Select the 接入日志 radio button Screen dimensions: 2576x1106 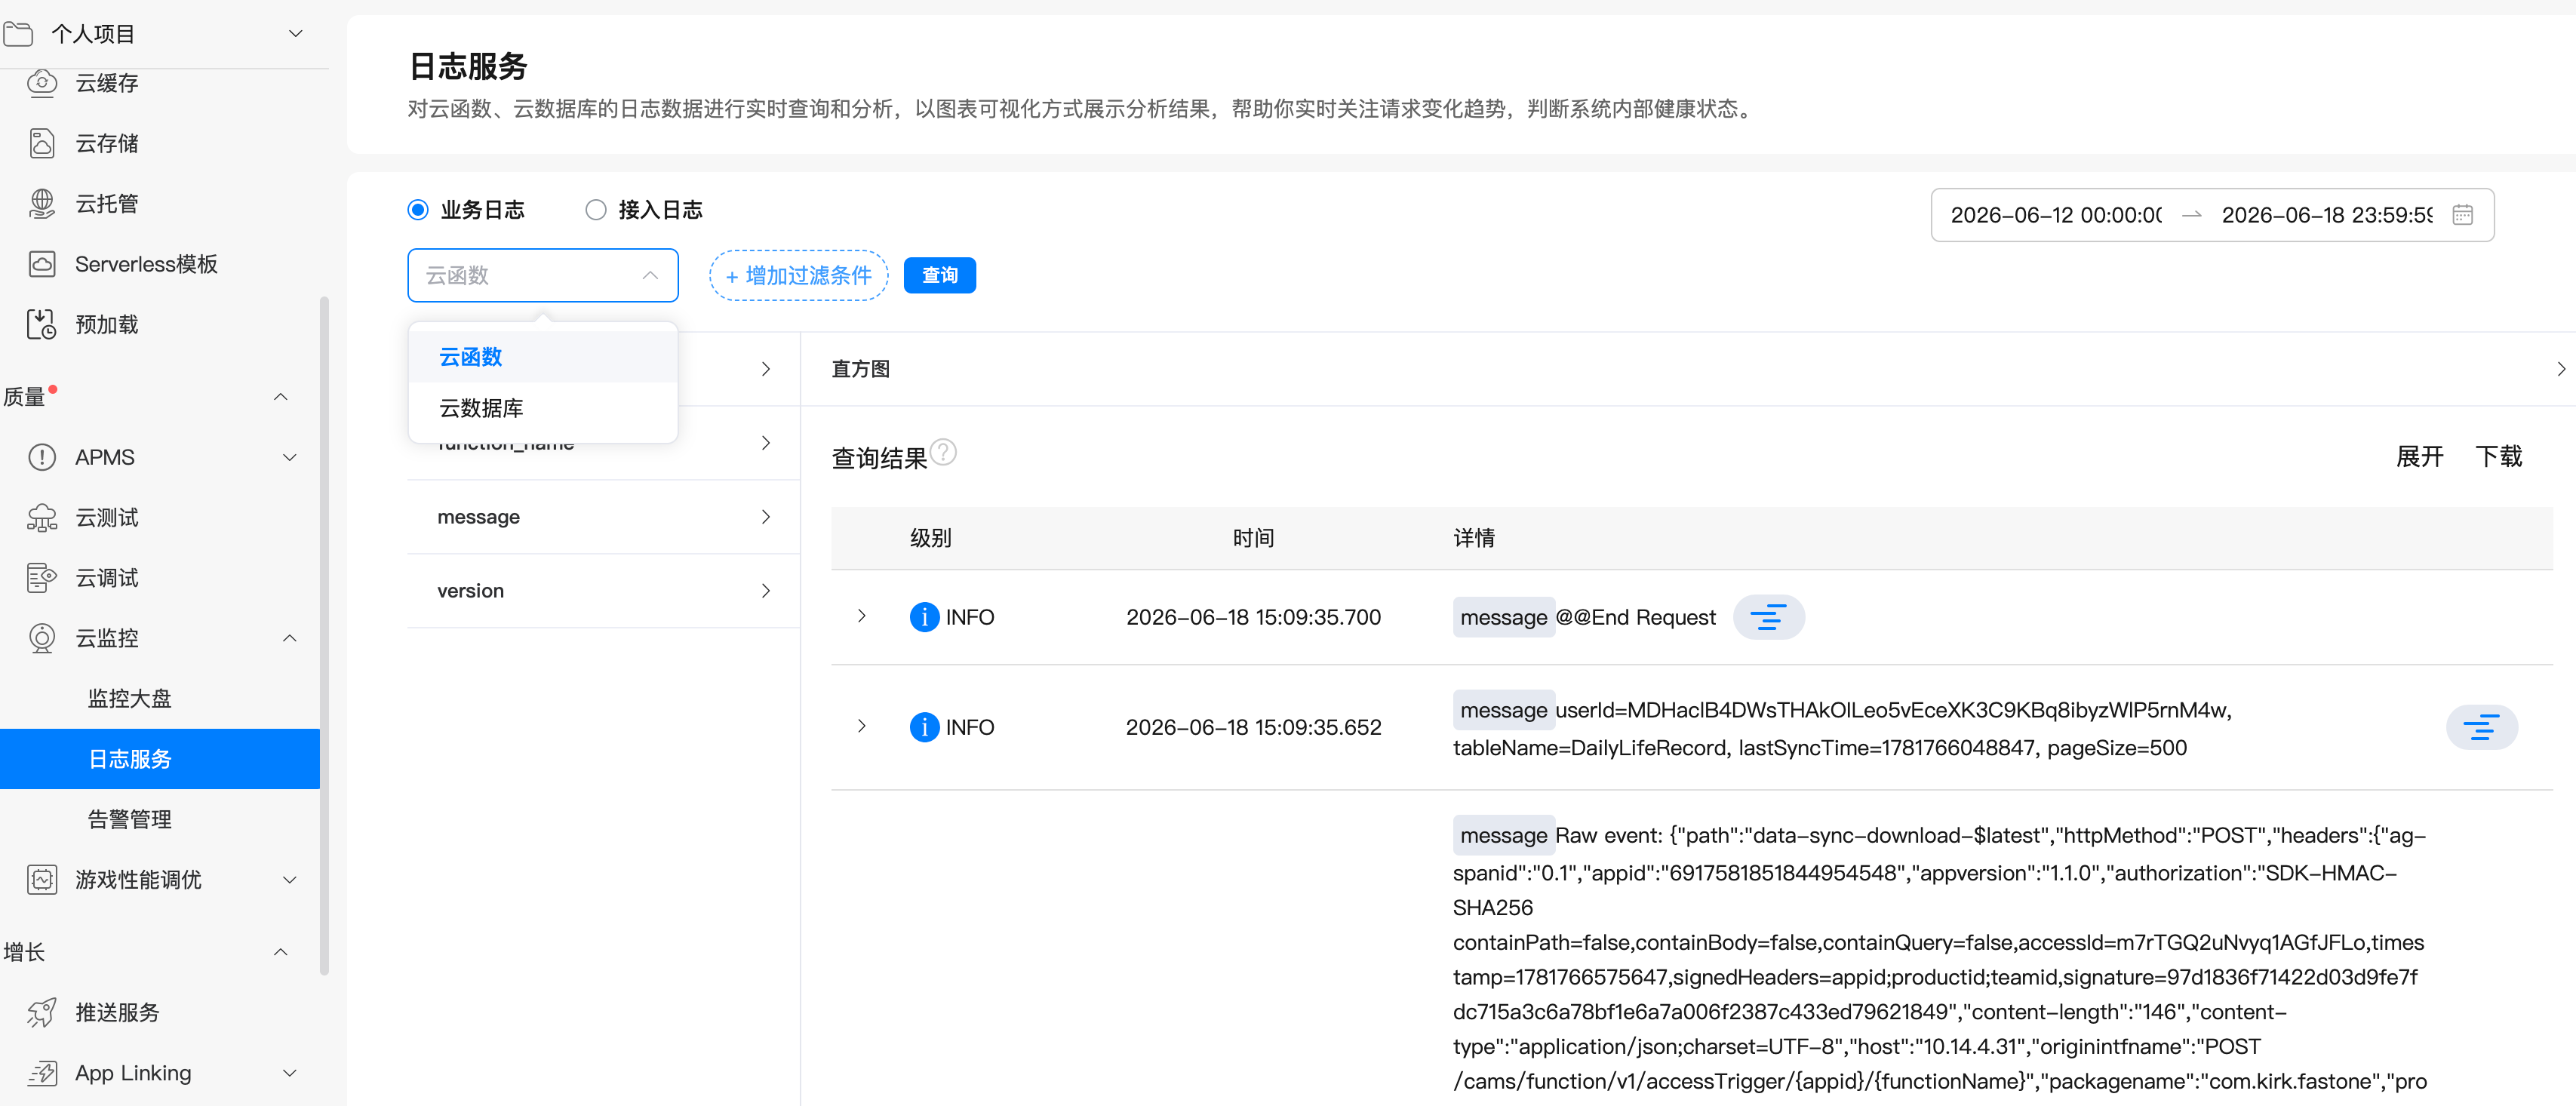tap(596, 210)
